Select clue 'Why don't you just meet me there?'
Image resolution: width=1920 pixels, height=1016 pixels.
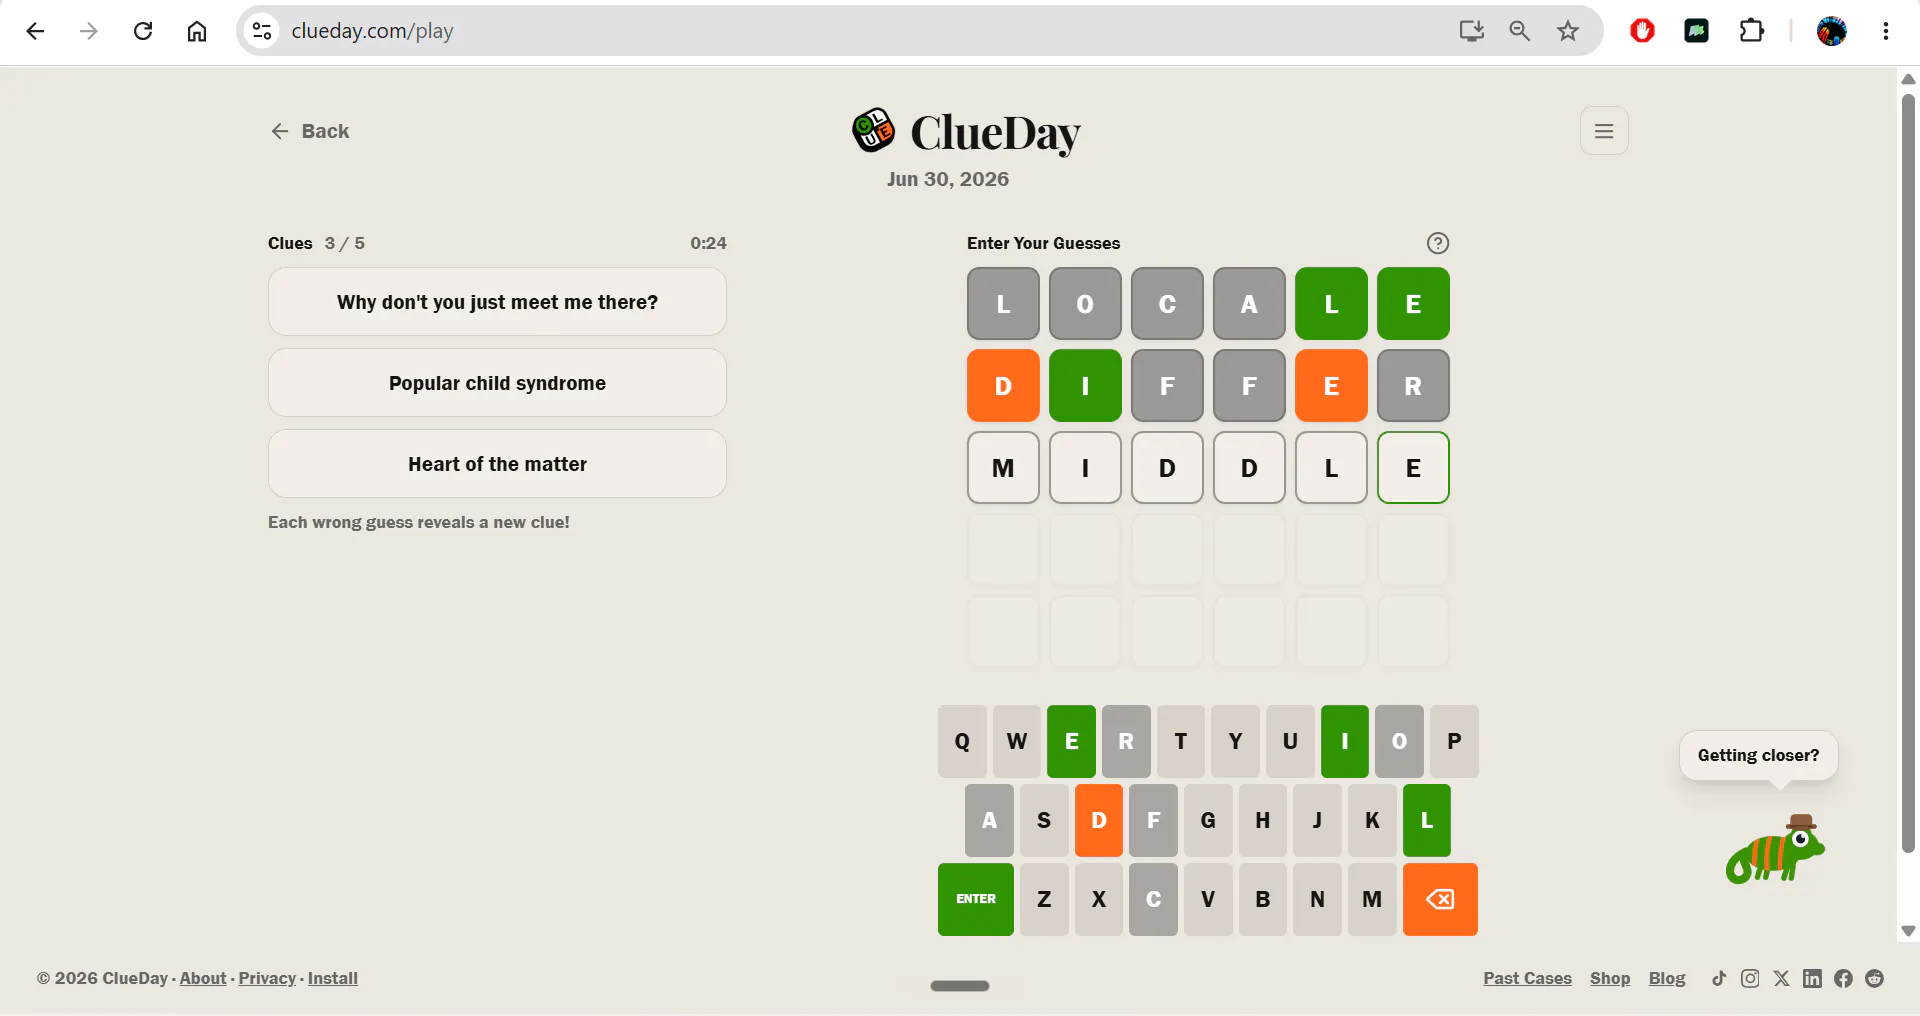pyautogui.click(x=497, y=302)
